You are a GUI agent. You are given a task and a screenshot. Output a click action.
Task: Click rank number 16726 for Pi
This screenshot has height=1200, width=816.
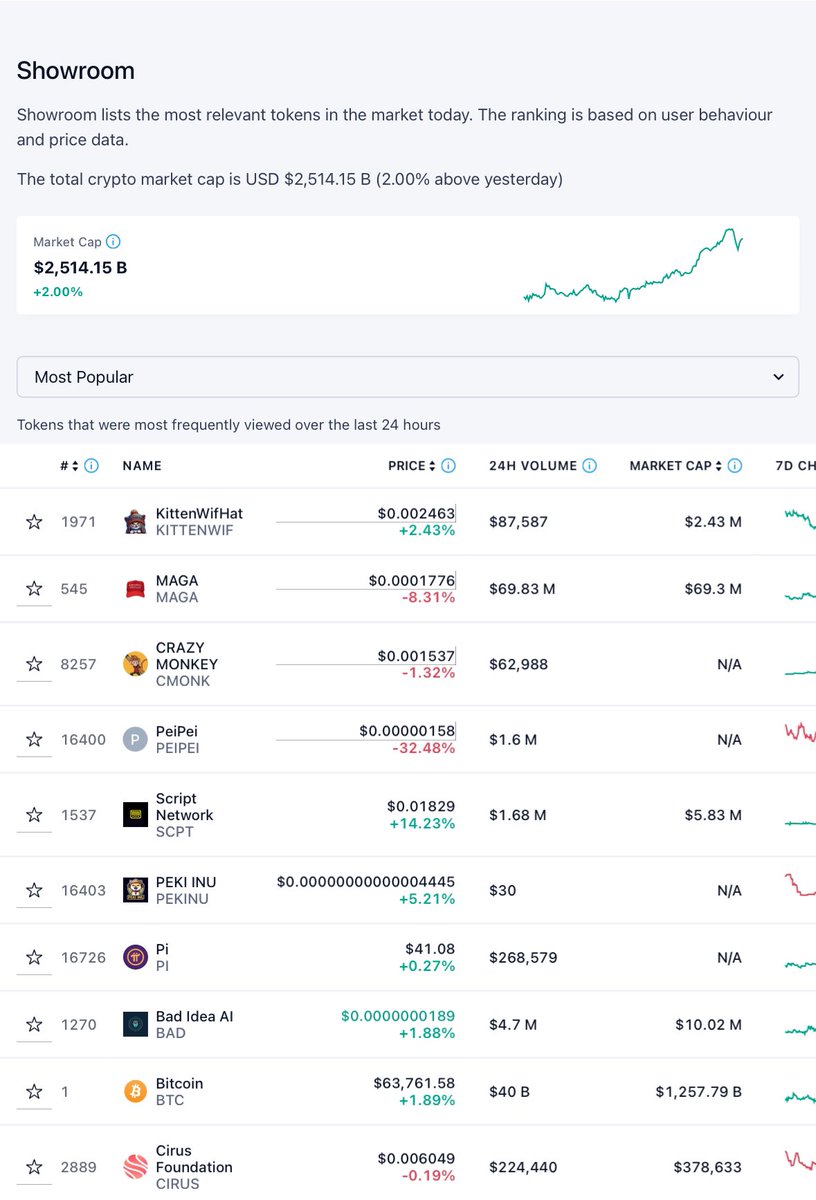pos(83,957)
